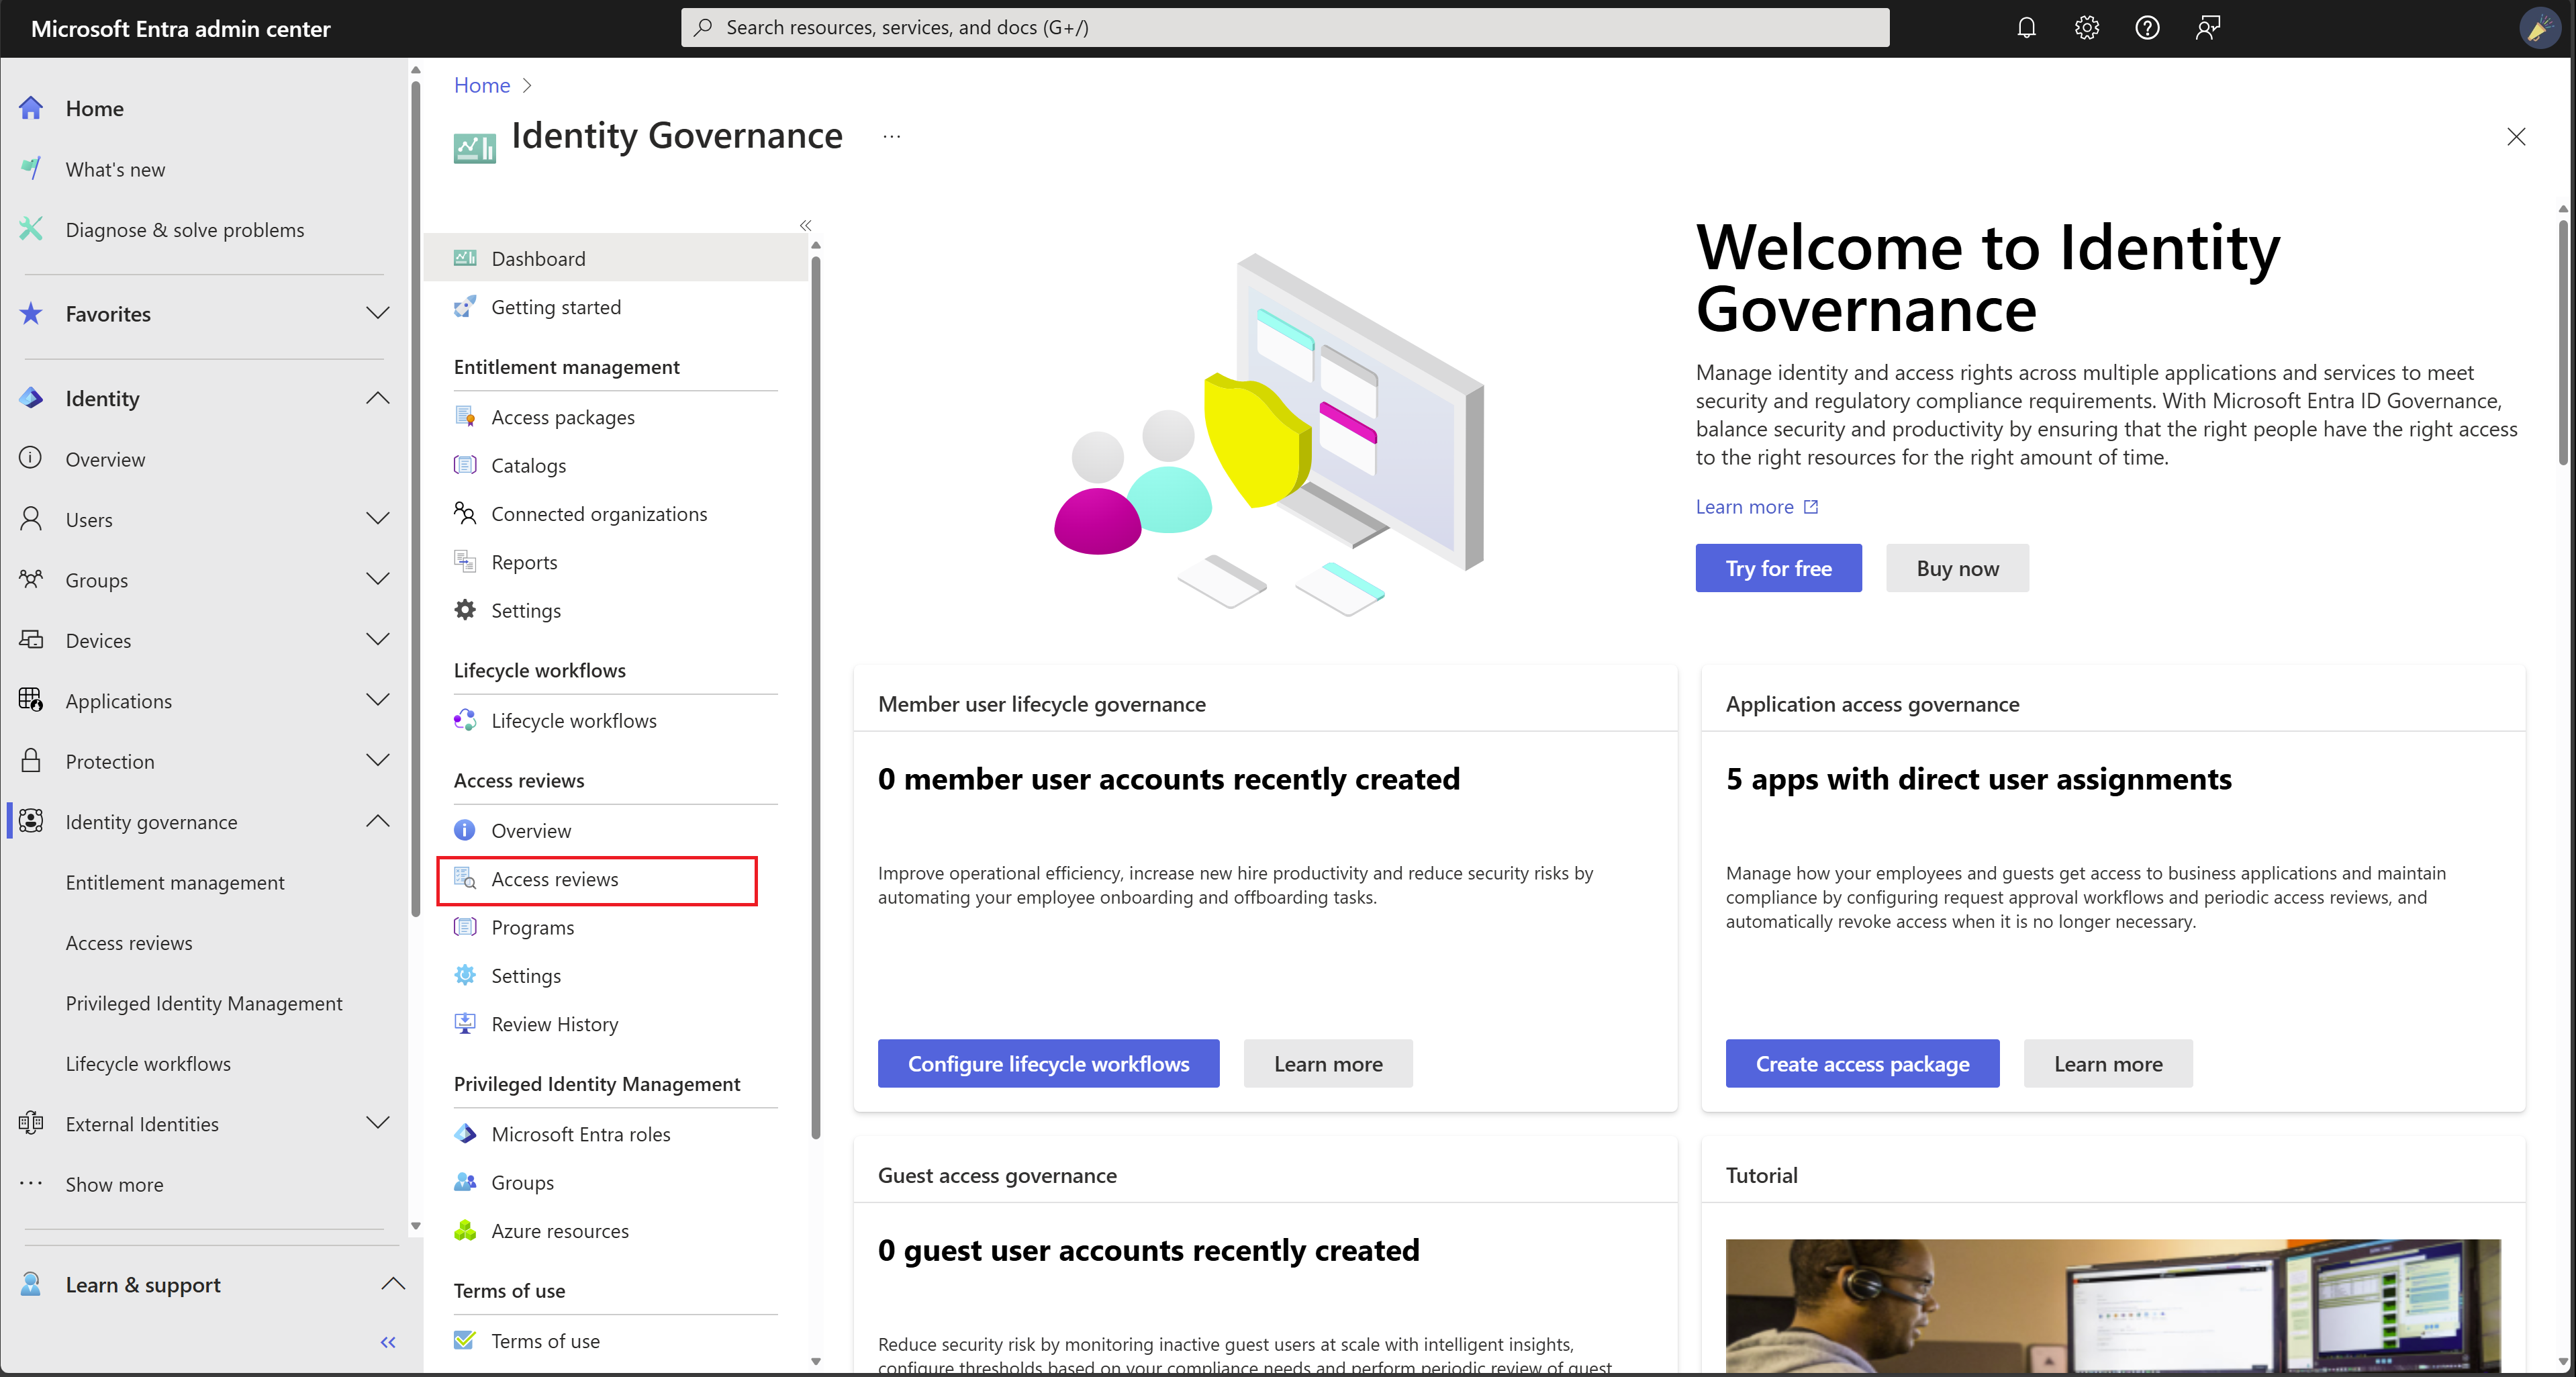Click Create access package button
The height and width of the screenshot is (1377, 2576).
[x=1862, y=1063]
